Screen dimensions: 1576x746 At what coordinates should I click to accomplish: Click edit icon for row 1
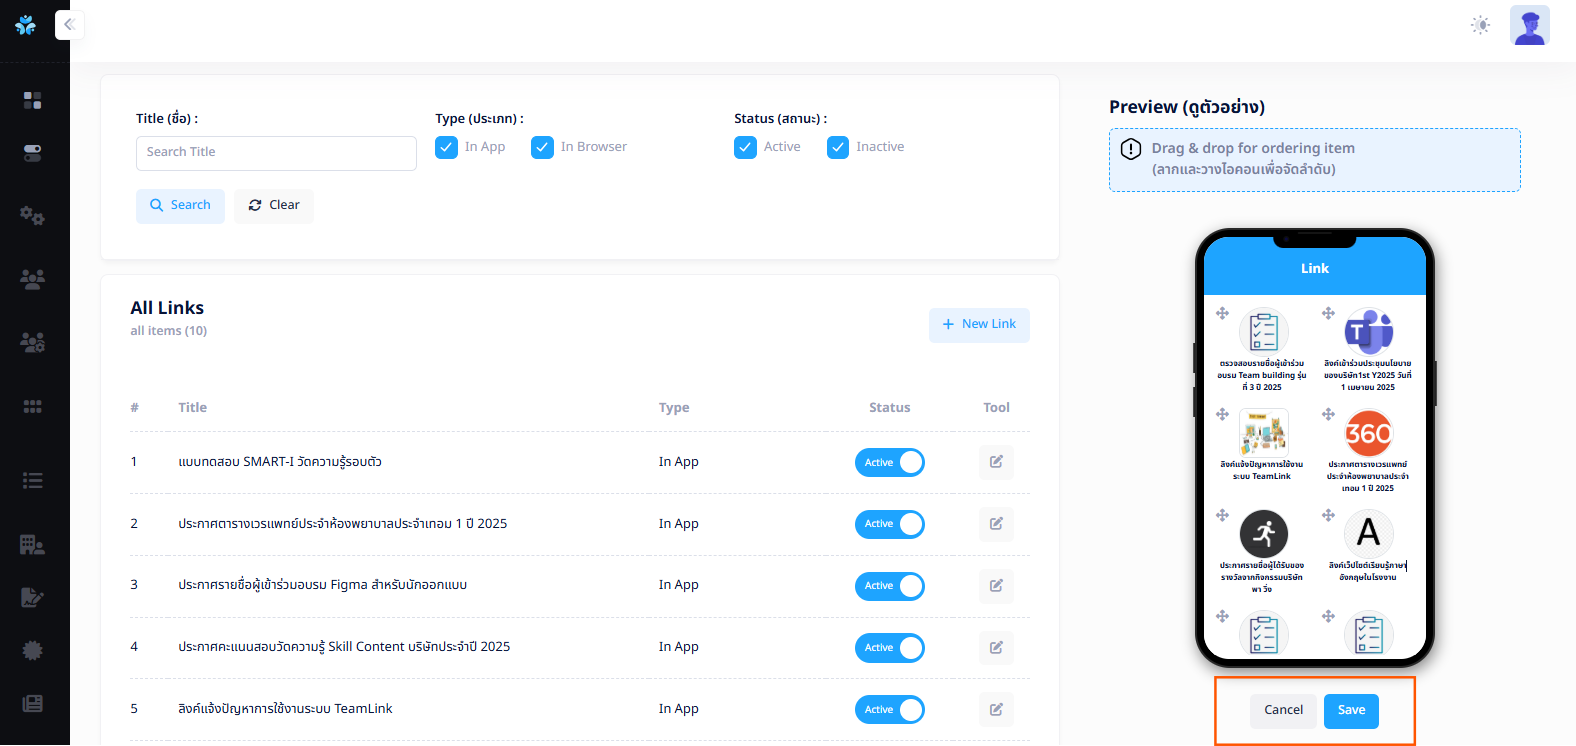coord(996,462)
